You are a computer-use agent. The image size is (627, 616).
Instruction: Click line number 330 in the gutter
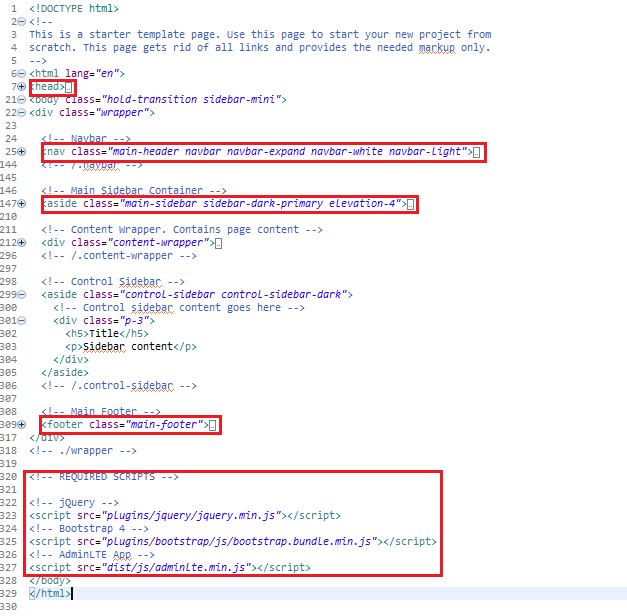[8, 606]
